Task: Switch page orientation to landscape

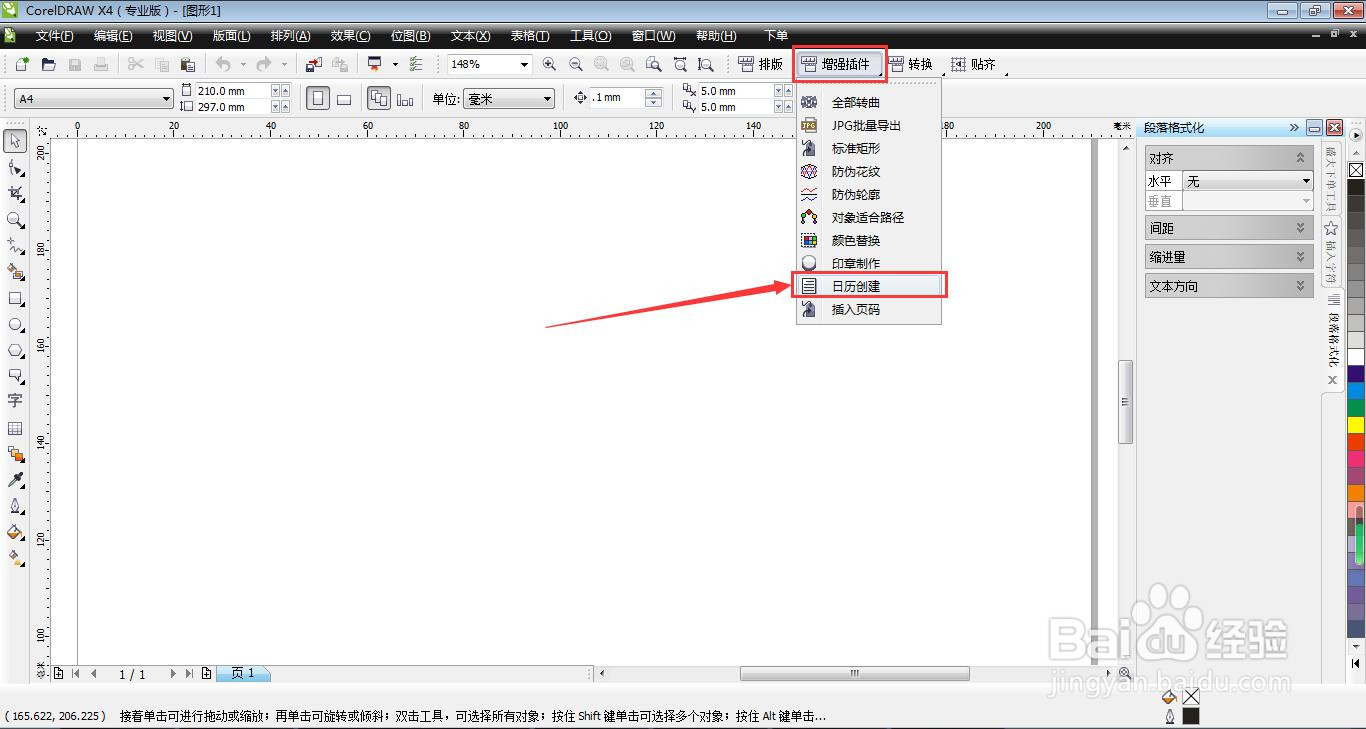Action: 344,98
